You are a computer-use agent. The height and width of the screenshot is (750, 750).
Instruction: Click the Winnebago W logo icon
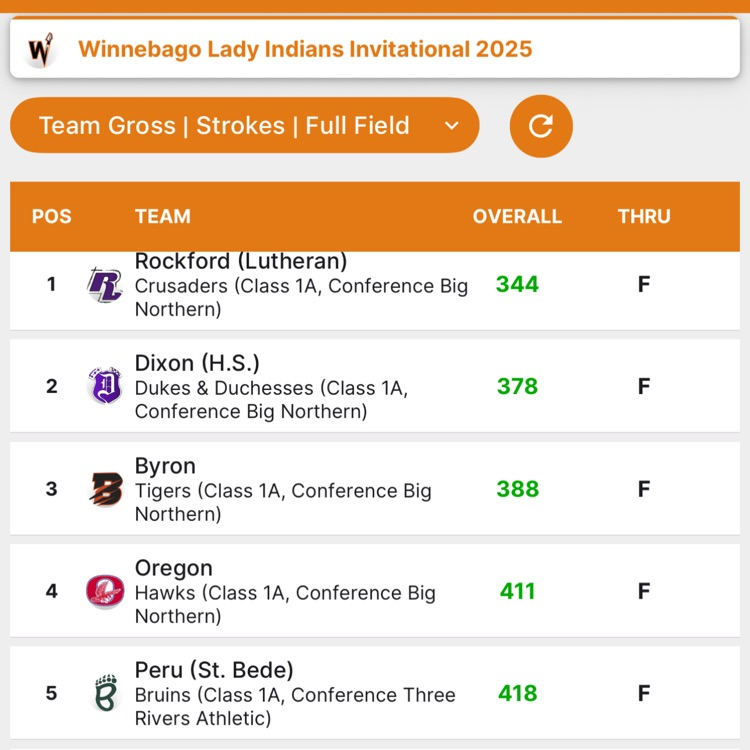point(41,49)
